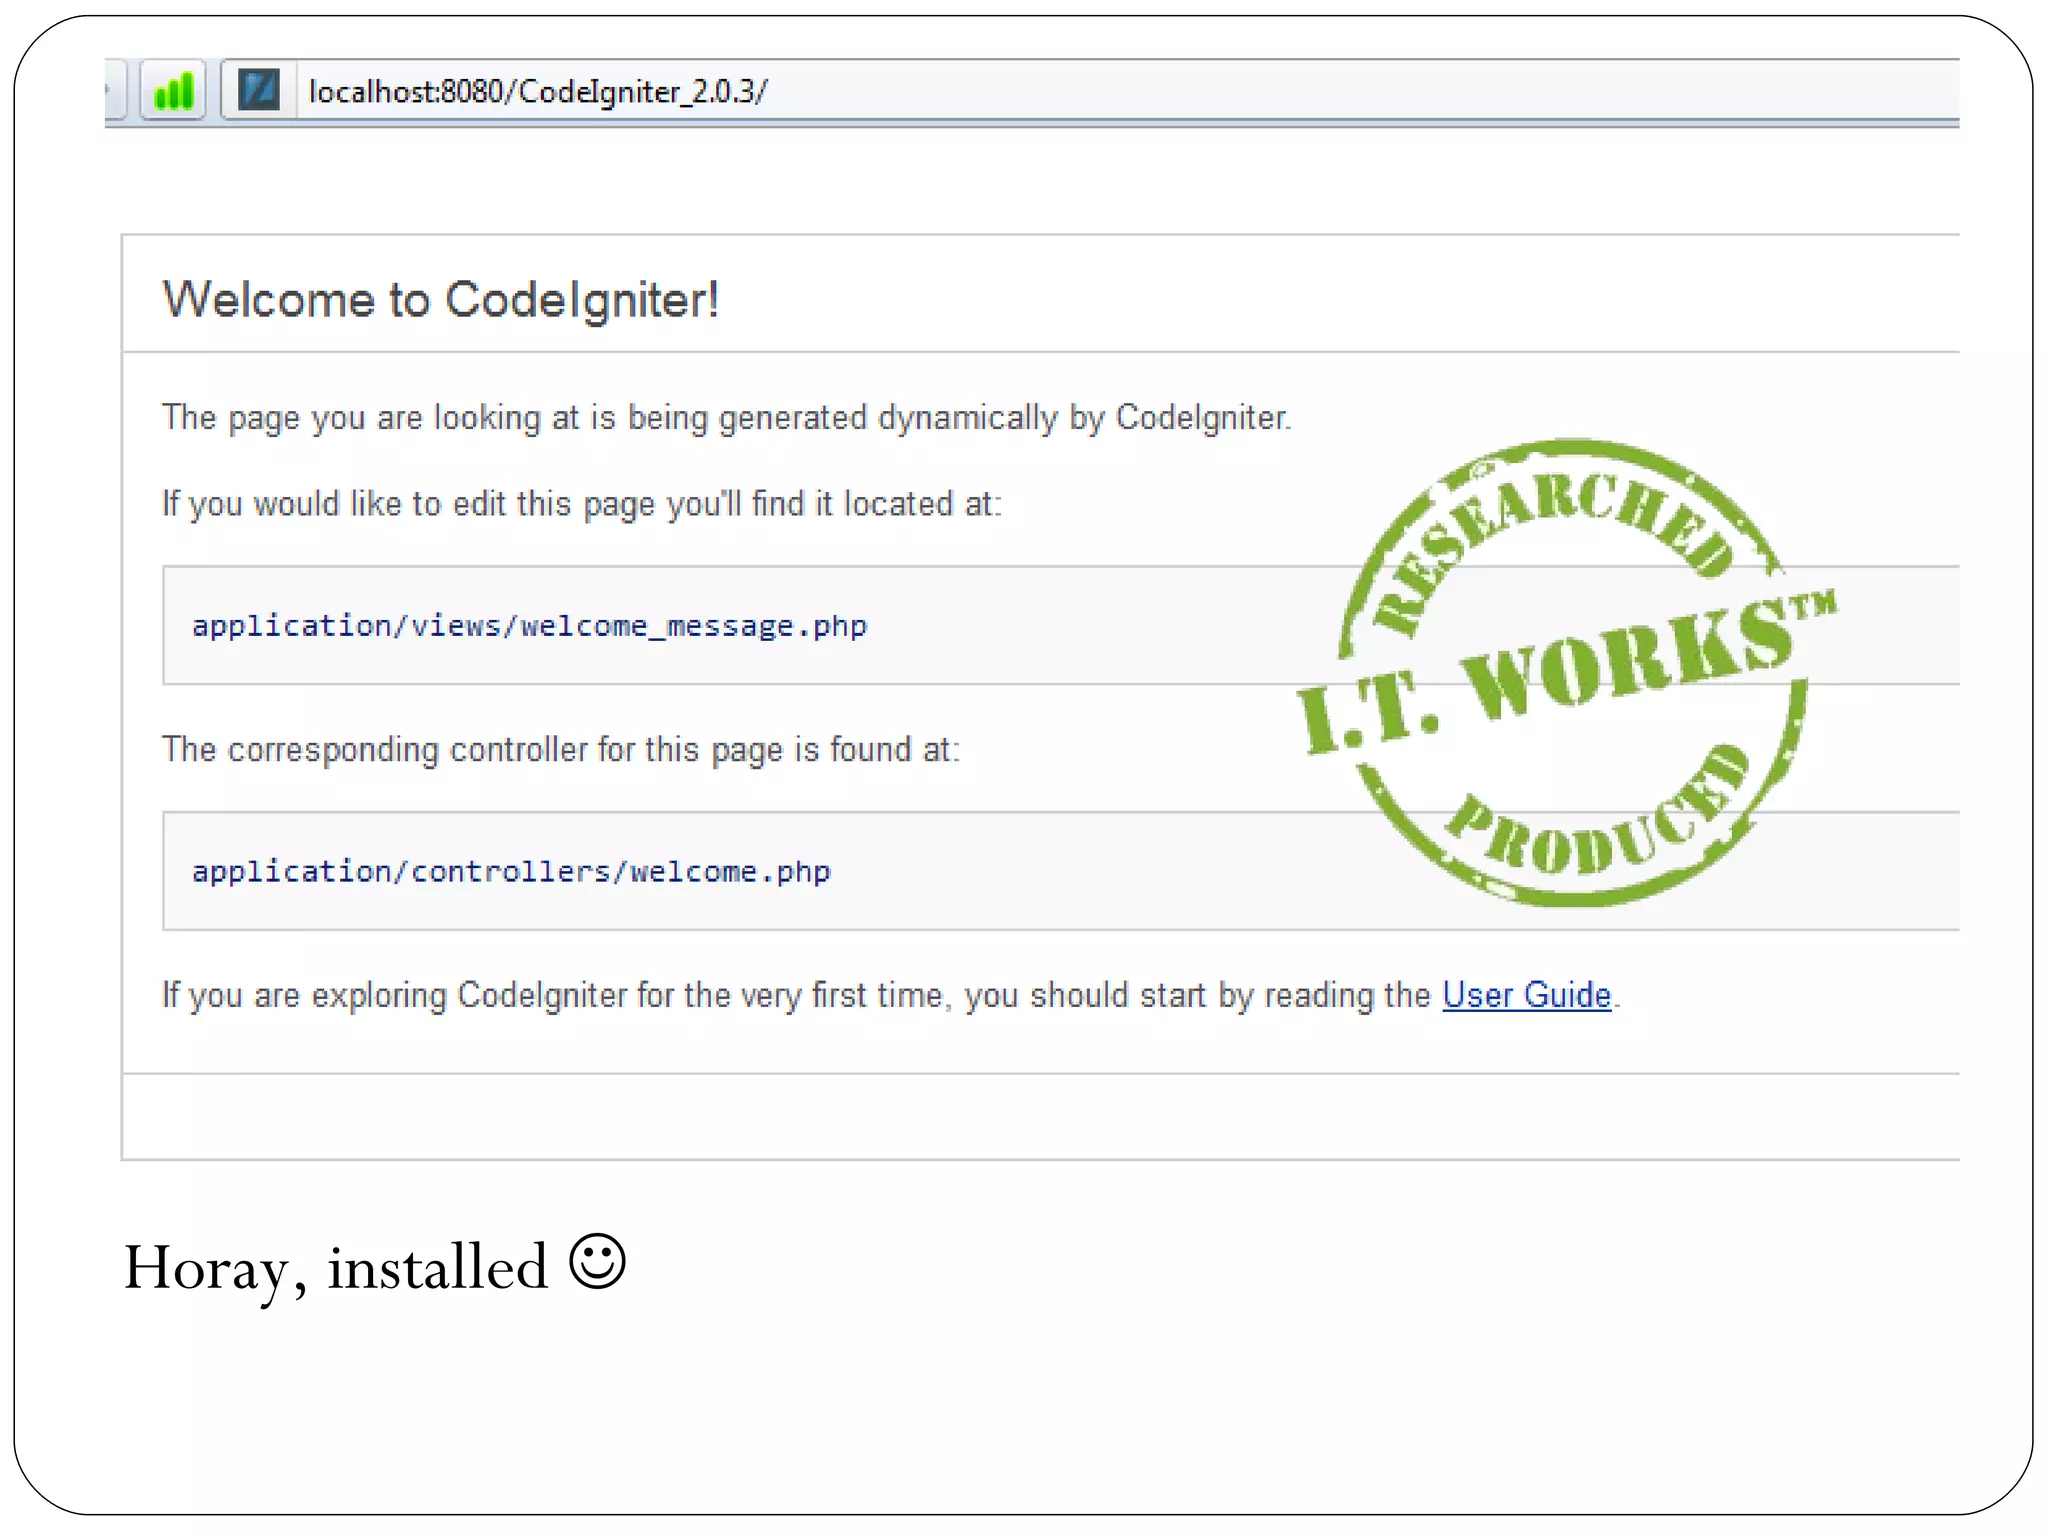The width and height of the screenshot is (2048, 1536).
Task: Click 'If you are exploring CodeIgniter' sentence
Action: tap(891, 996)
